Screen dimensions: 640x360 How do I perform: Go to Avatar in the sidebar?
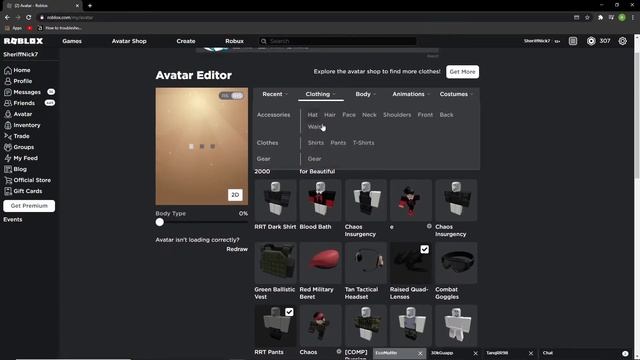[x=18, y=114]
